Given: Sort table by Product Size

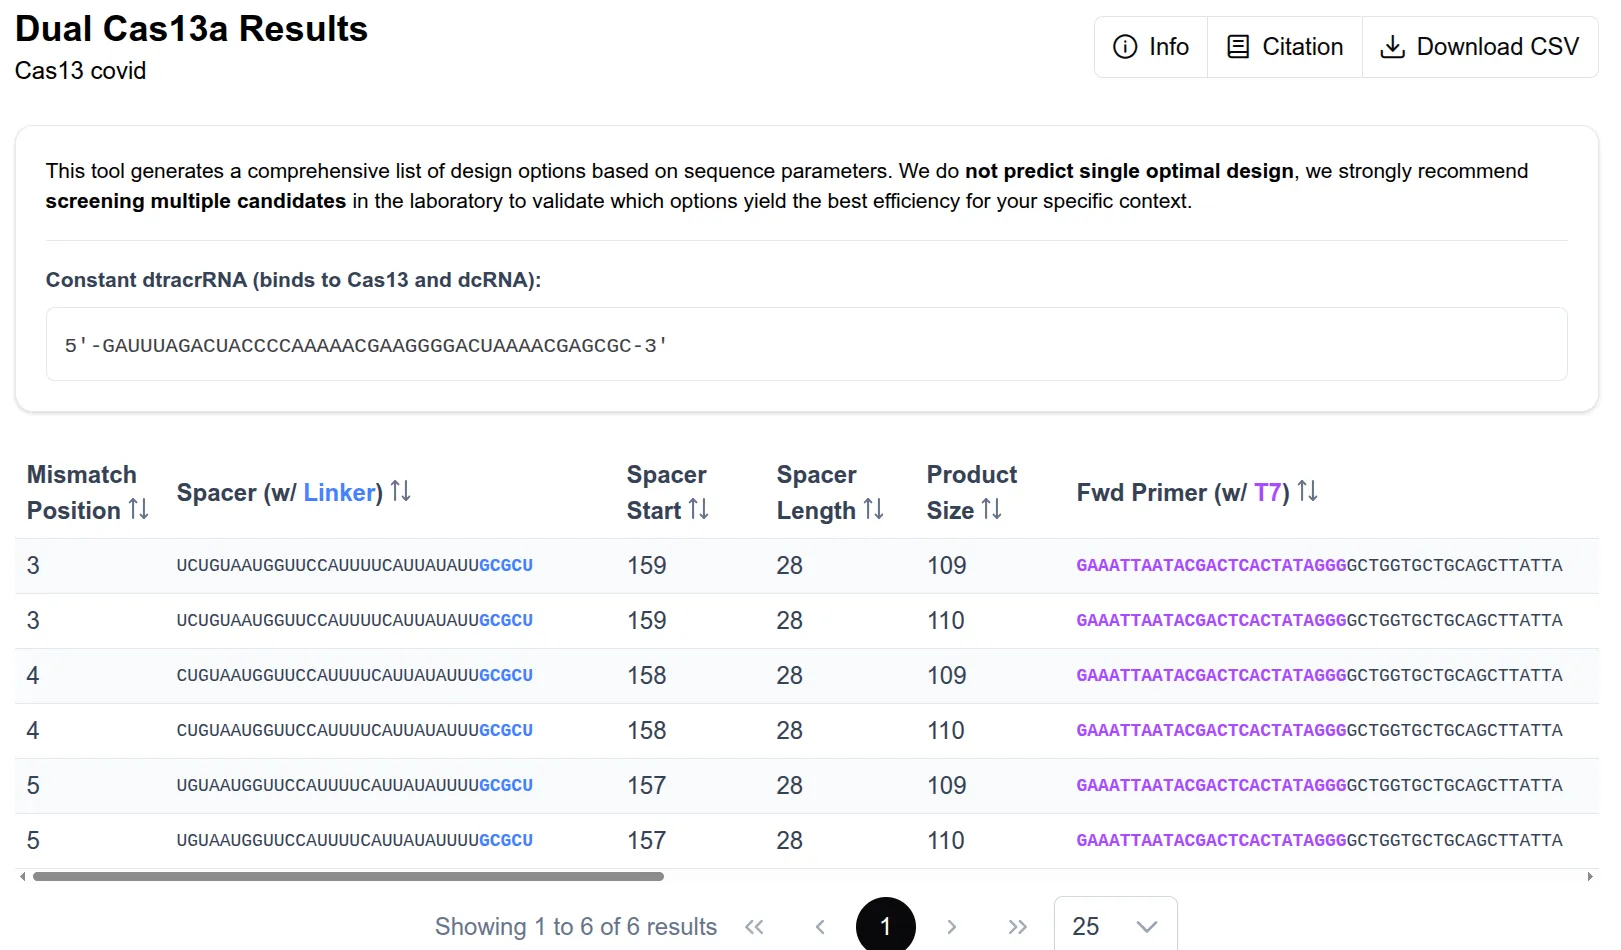Looking at the screenshot, I should (992, 510).
